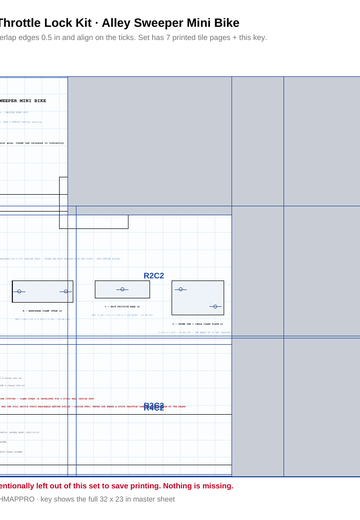Click the center hole marker on position bar
360x520 pixels.
tap(122, 289)
